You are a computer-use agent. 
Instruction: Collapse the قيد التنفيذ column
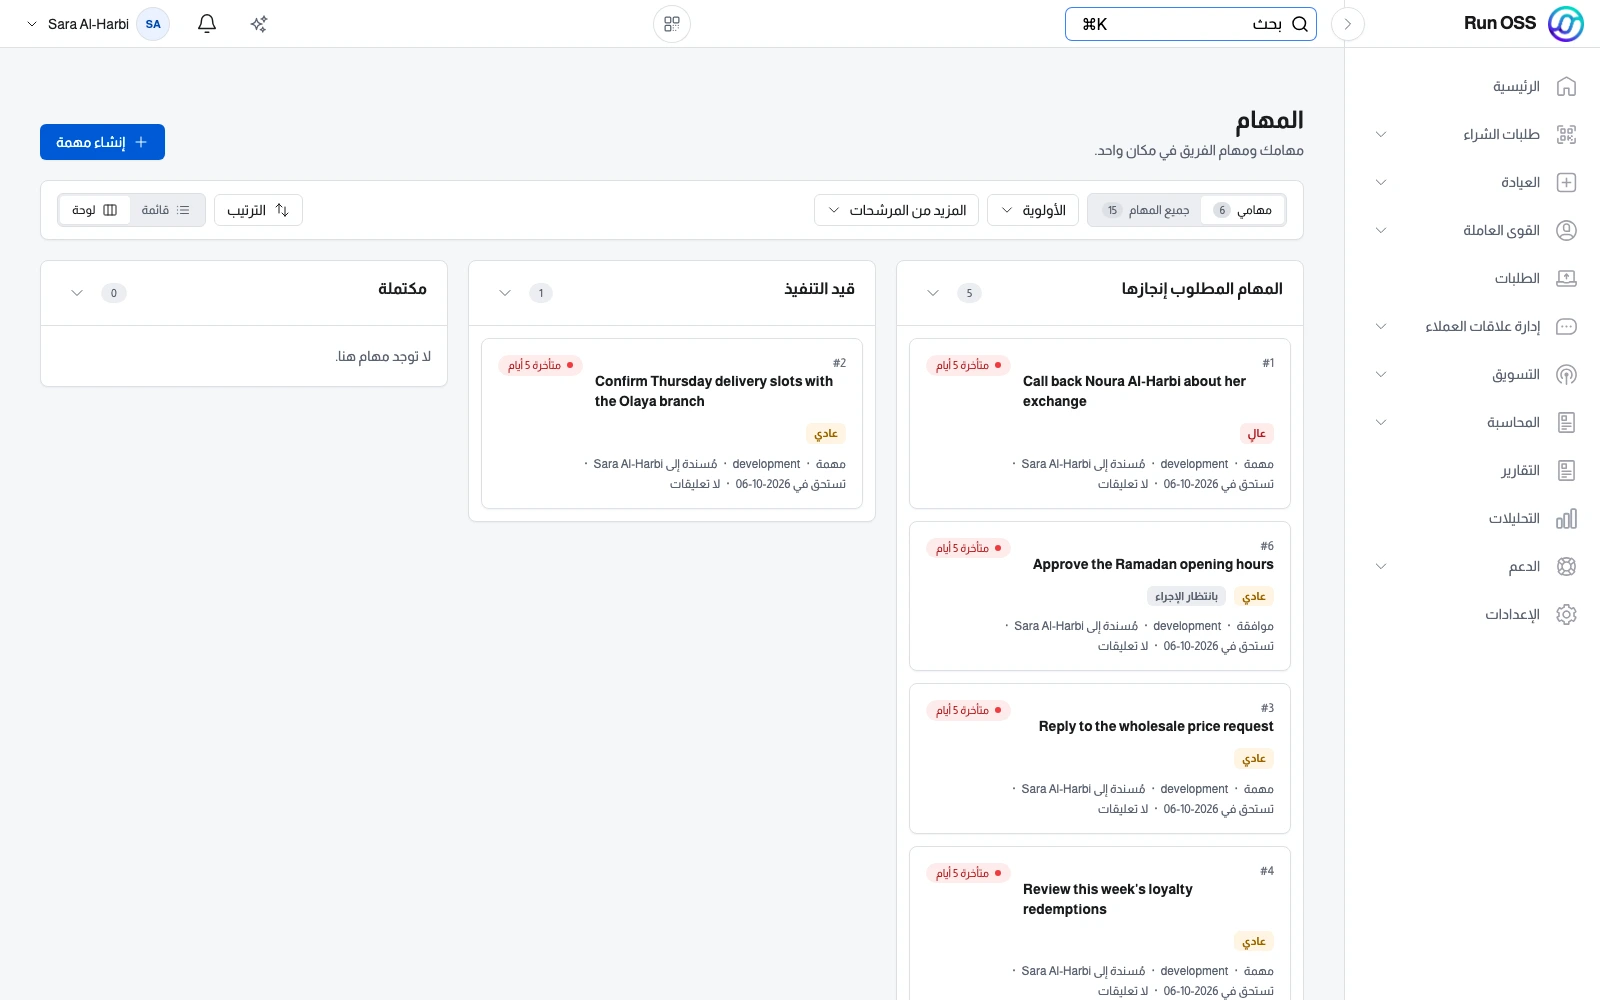(x=505, y=293)
